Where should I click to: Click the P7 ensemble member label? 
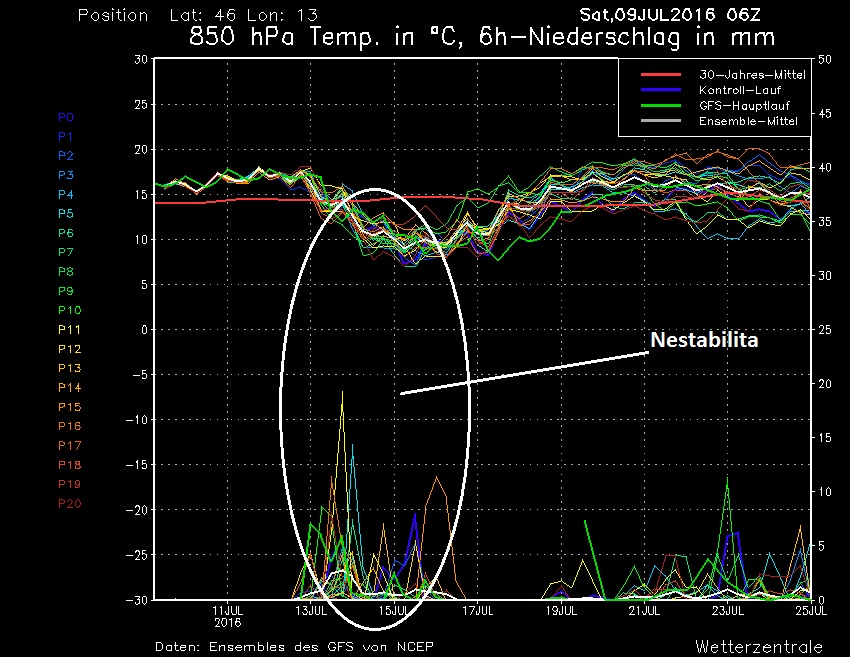click(x=66, y=252)
